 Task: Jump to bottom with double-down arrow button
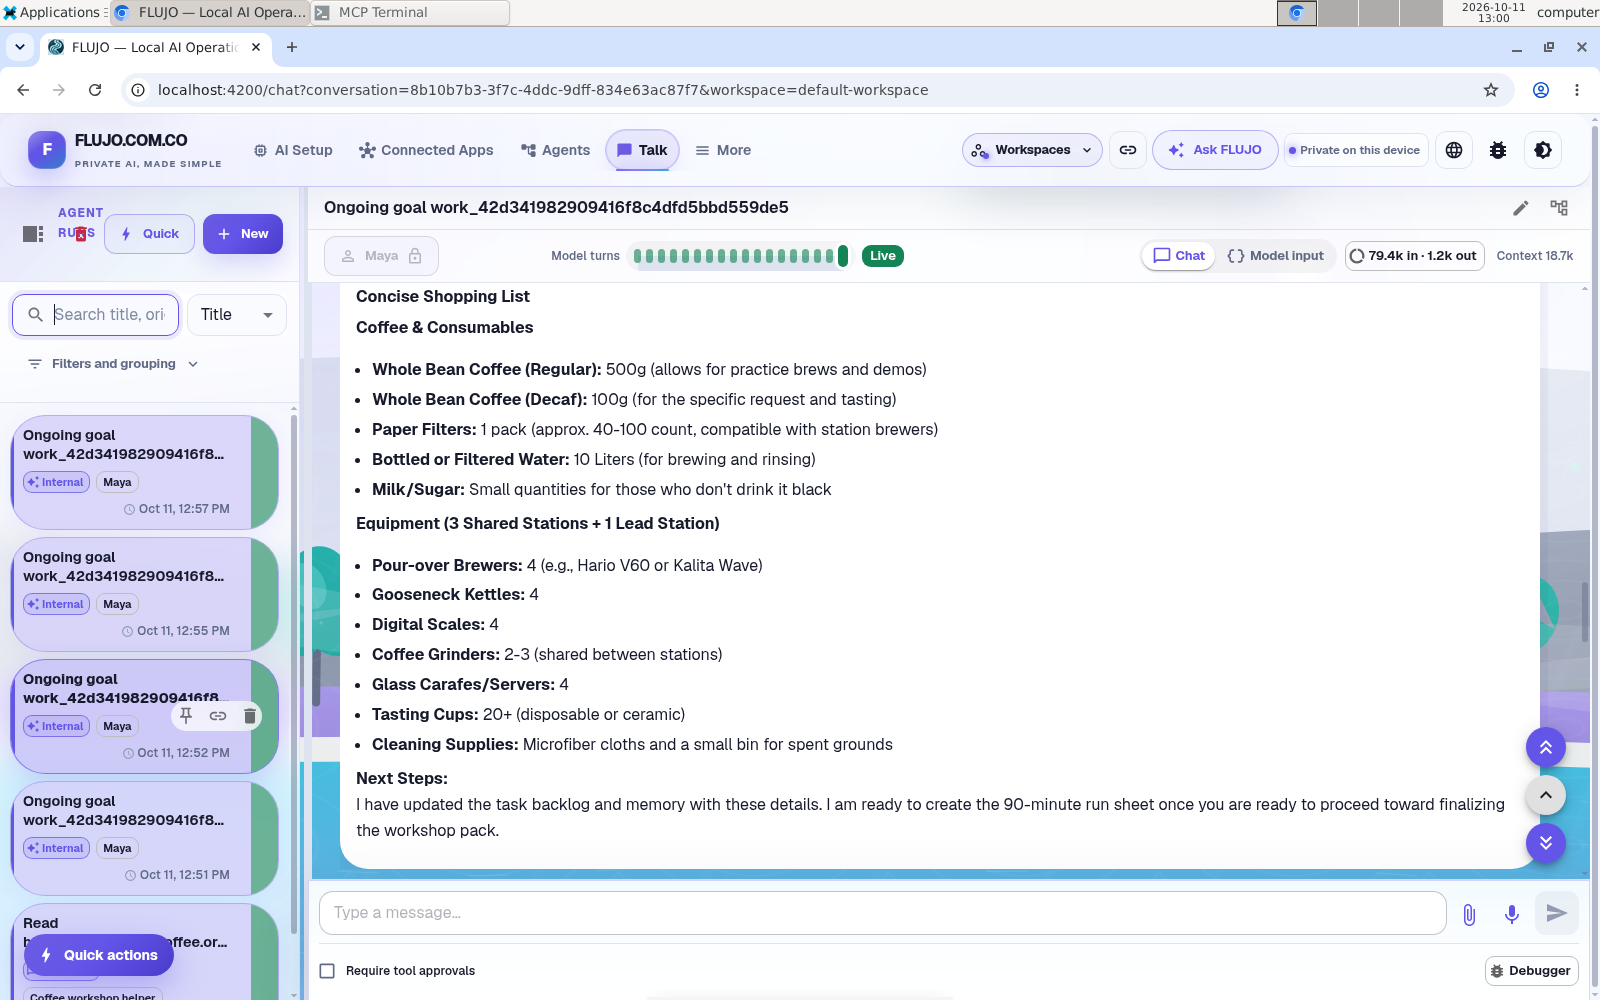tap(1546, 843)
